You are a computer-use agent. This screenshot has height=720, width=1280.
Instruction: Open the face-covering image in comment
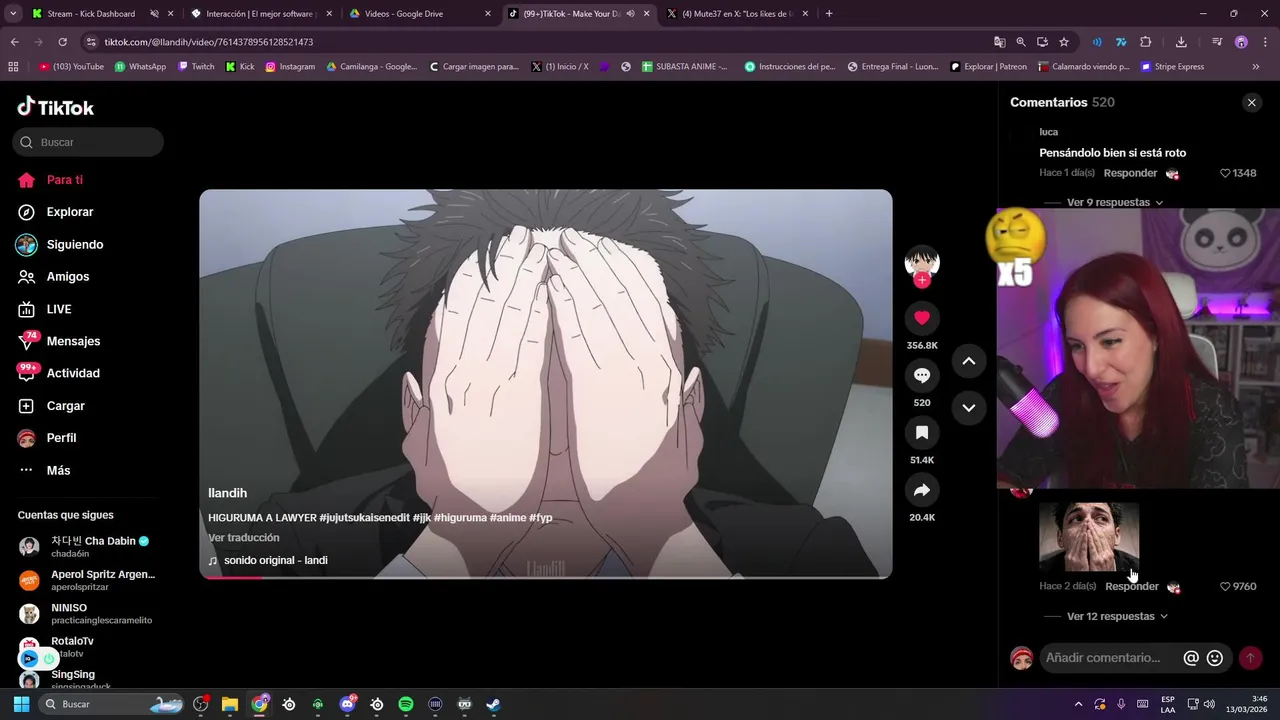[x=1089, y=537]
